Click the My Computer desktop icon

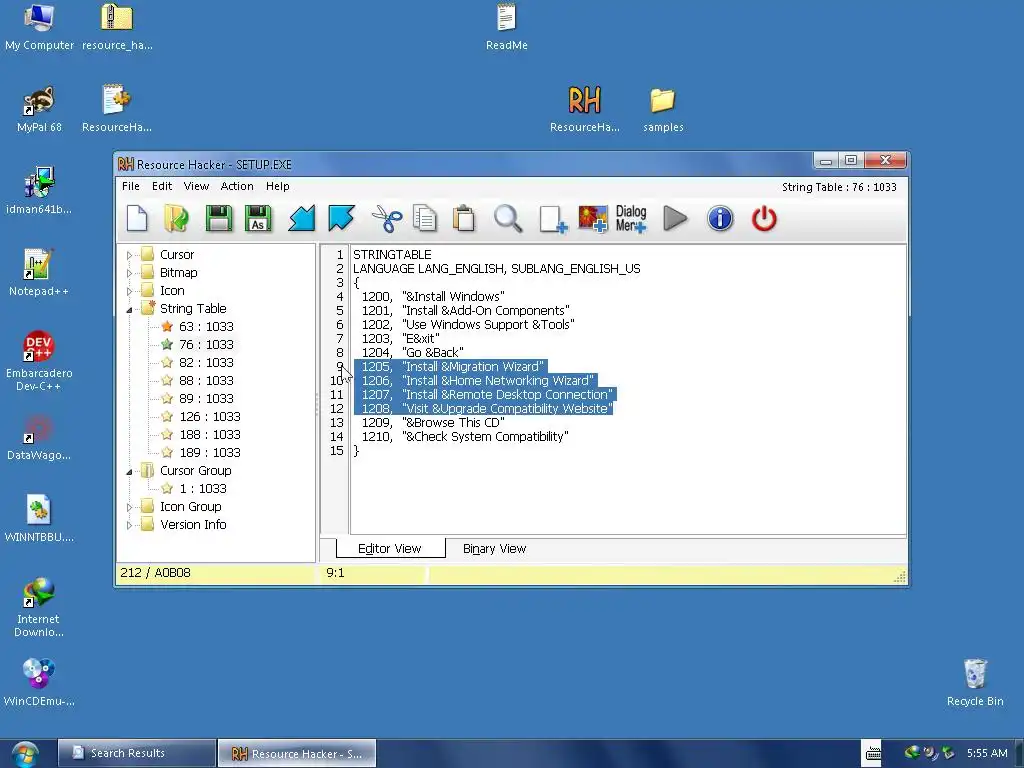[39, 27]
